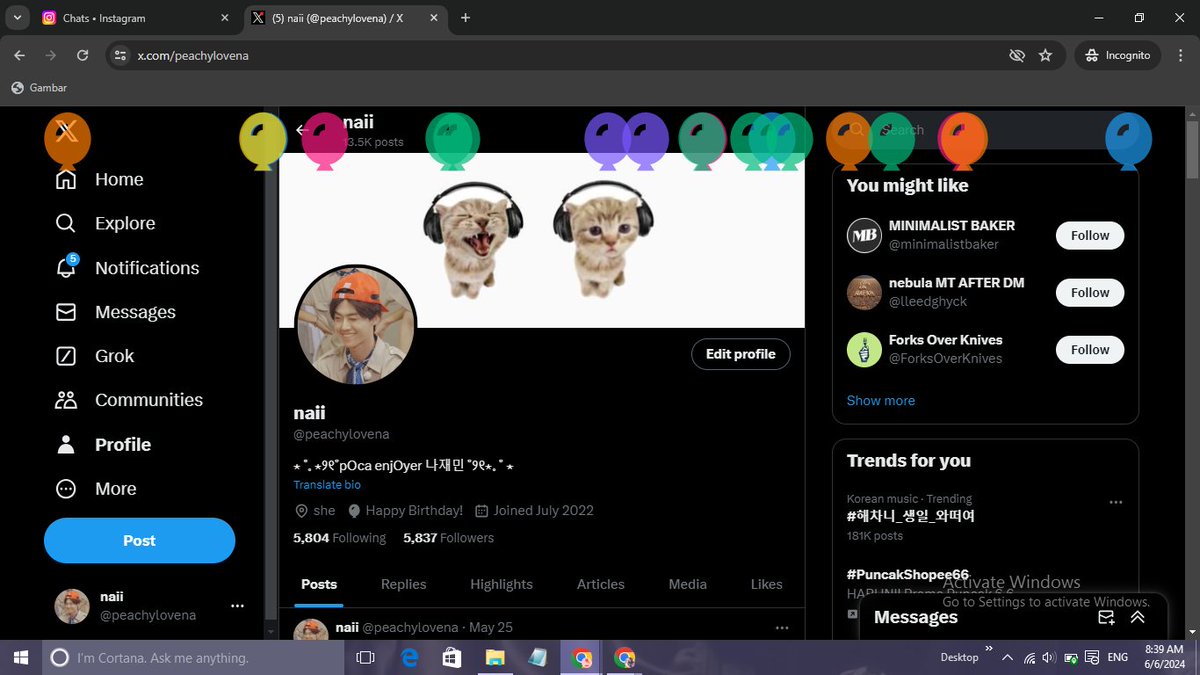Compose a new message in Messages drawer
The image size is (1200, 675).
[1106, 617]
